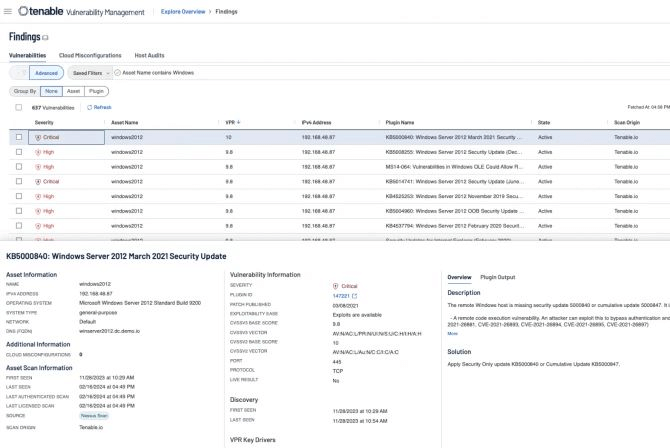Click the Nessus Scan source tag

[94, 416]
